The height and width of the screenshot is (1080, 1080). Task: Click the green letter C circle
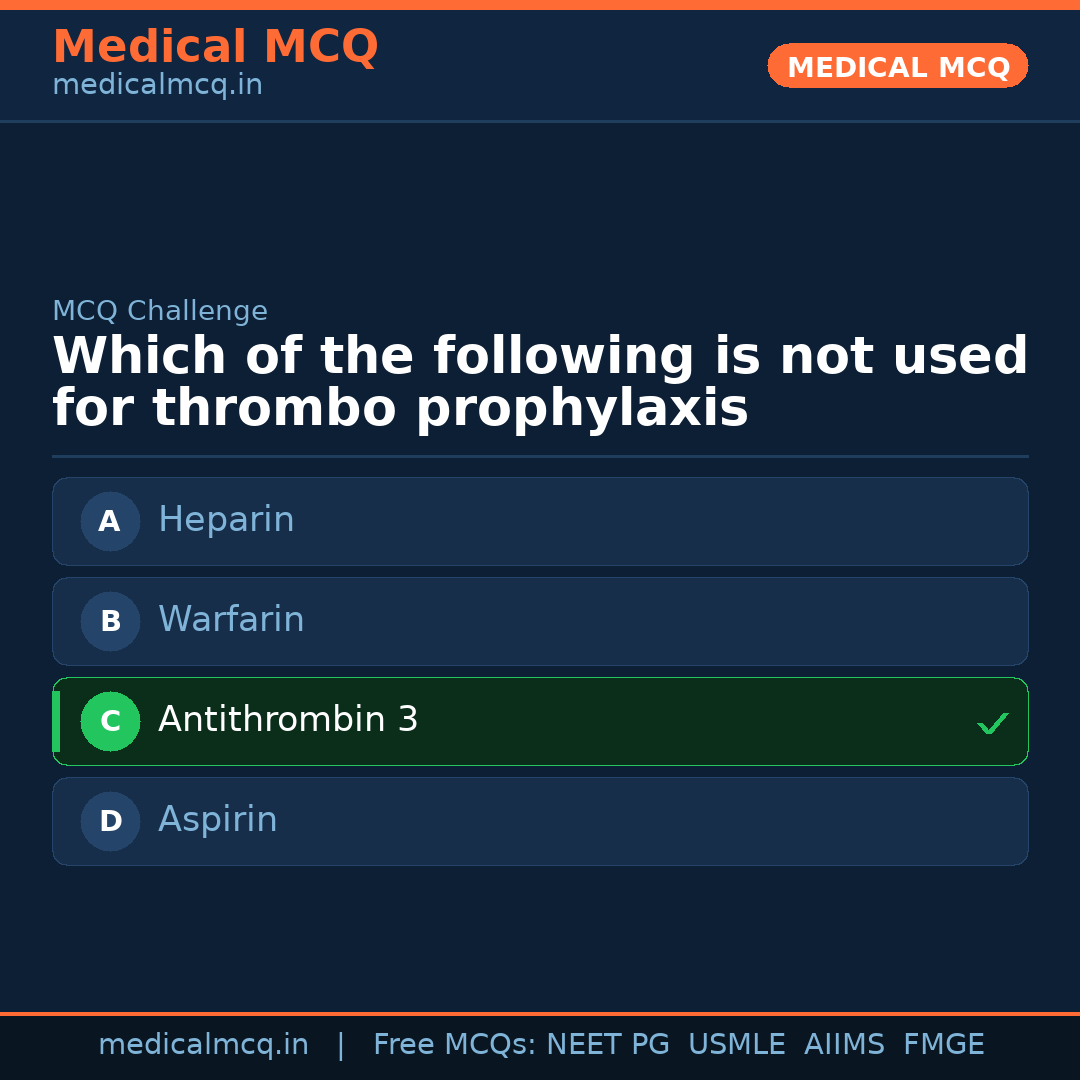coord(110,721)
